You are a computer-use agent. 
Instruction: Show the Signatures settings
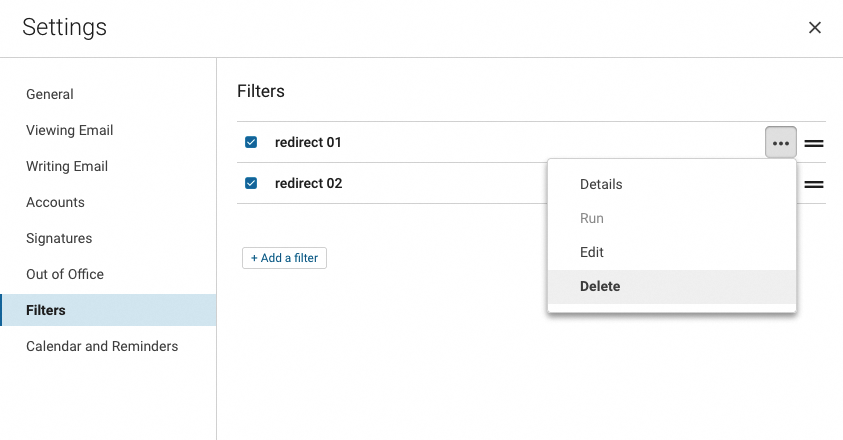tap(59, 239)
